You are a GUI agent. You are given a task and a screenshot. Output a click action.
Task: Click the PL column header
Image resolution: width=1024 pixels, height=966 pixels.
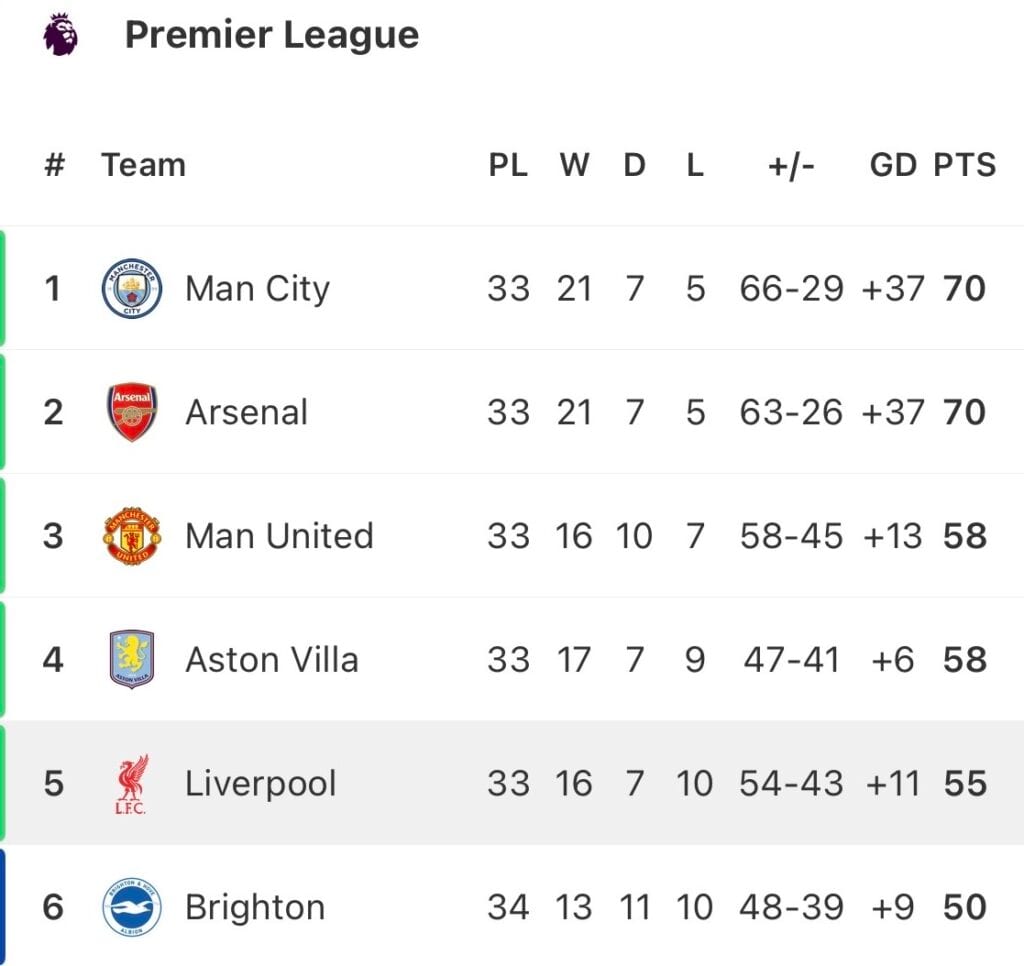tap(508, 165)
